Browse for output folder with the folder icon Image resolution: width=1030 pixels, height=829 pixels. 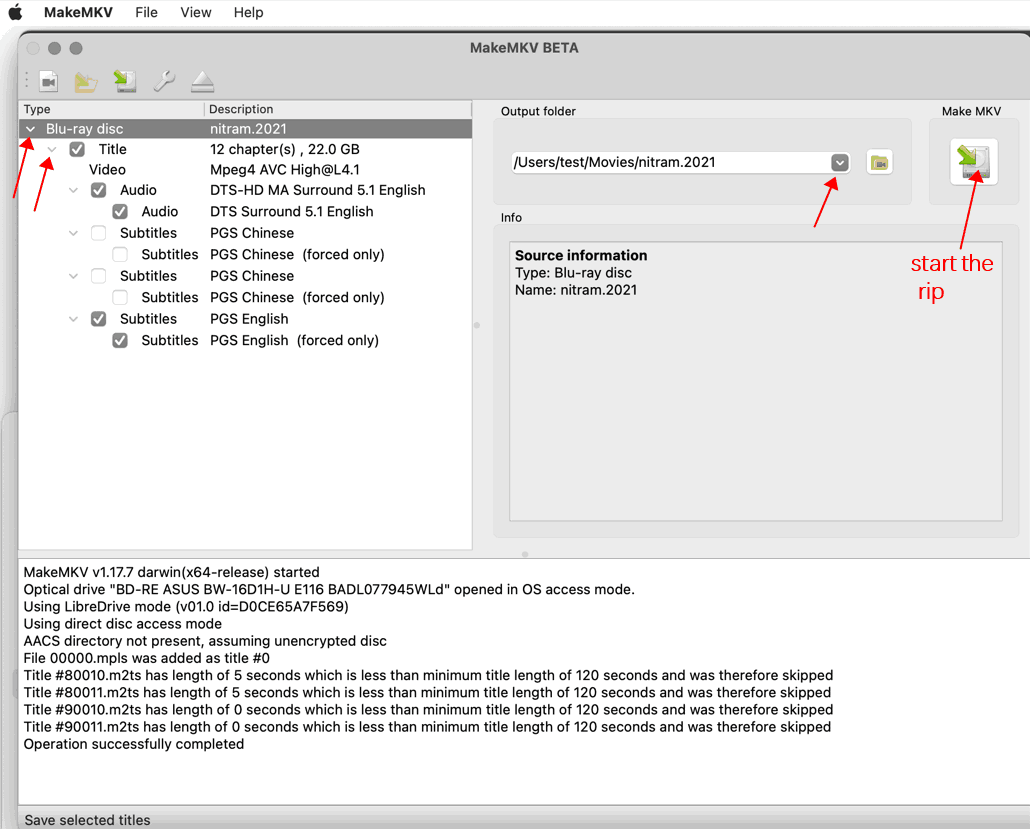pyautogui.click(x=879, y=163)
